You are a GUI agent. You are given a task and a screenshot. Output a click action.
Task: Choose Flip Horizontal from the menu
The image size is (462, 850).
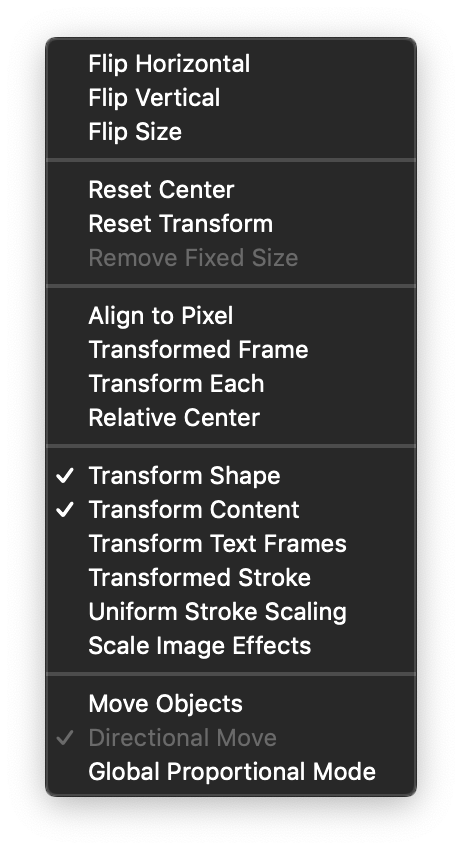[231, 64]
